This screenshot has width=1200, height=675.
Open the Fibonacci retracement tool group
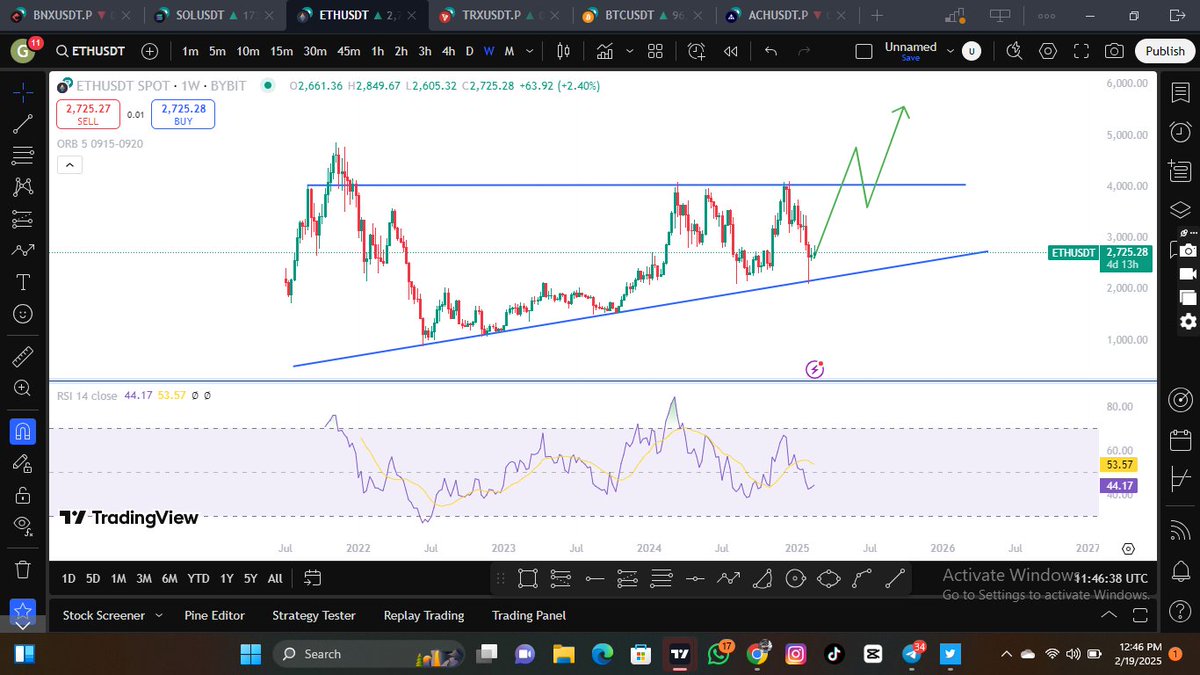pos(23,155)
